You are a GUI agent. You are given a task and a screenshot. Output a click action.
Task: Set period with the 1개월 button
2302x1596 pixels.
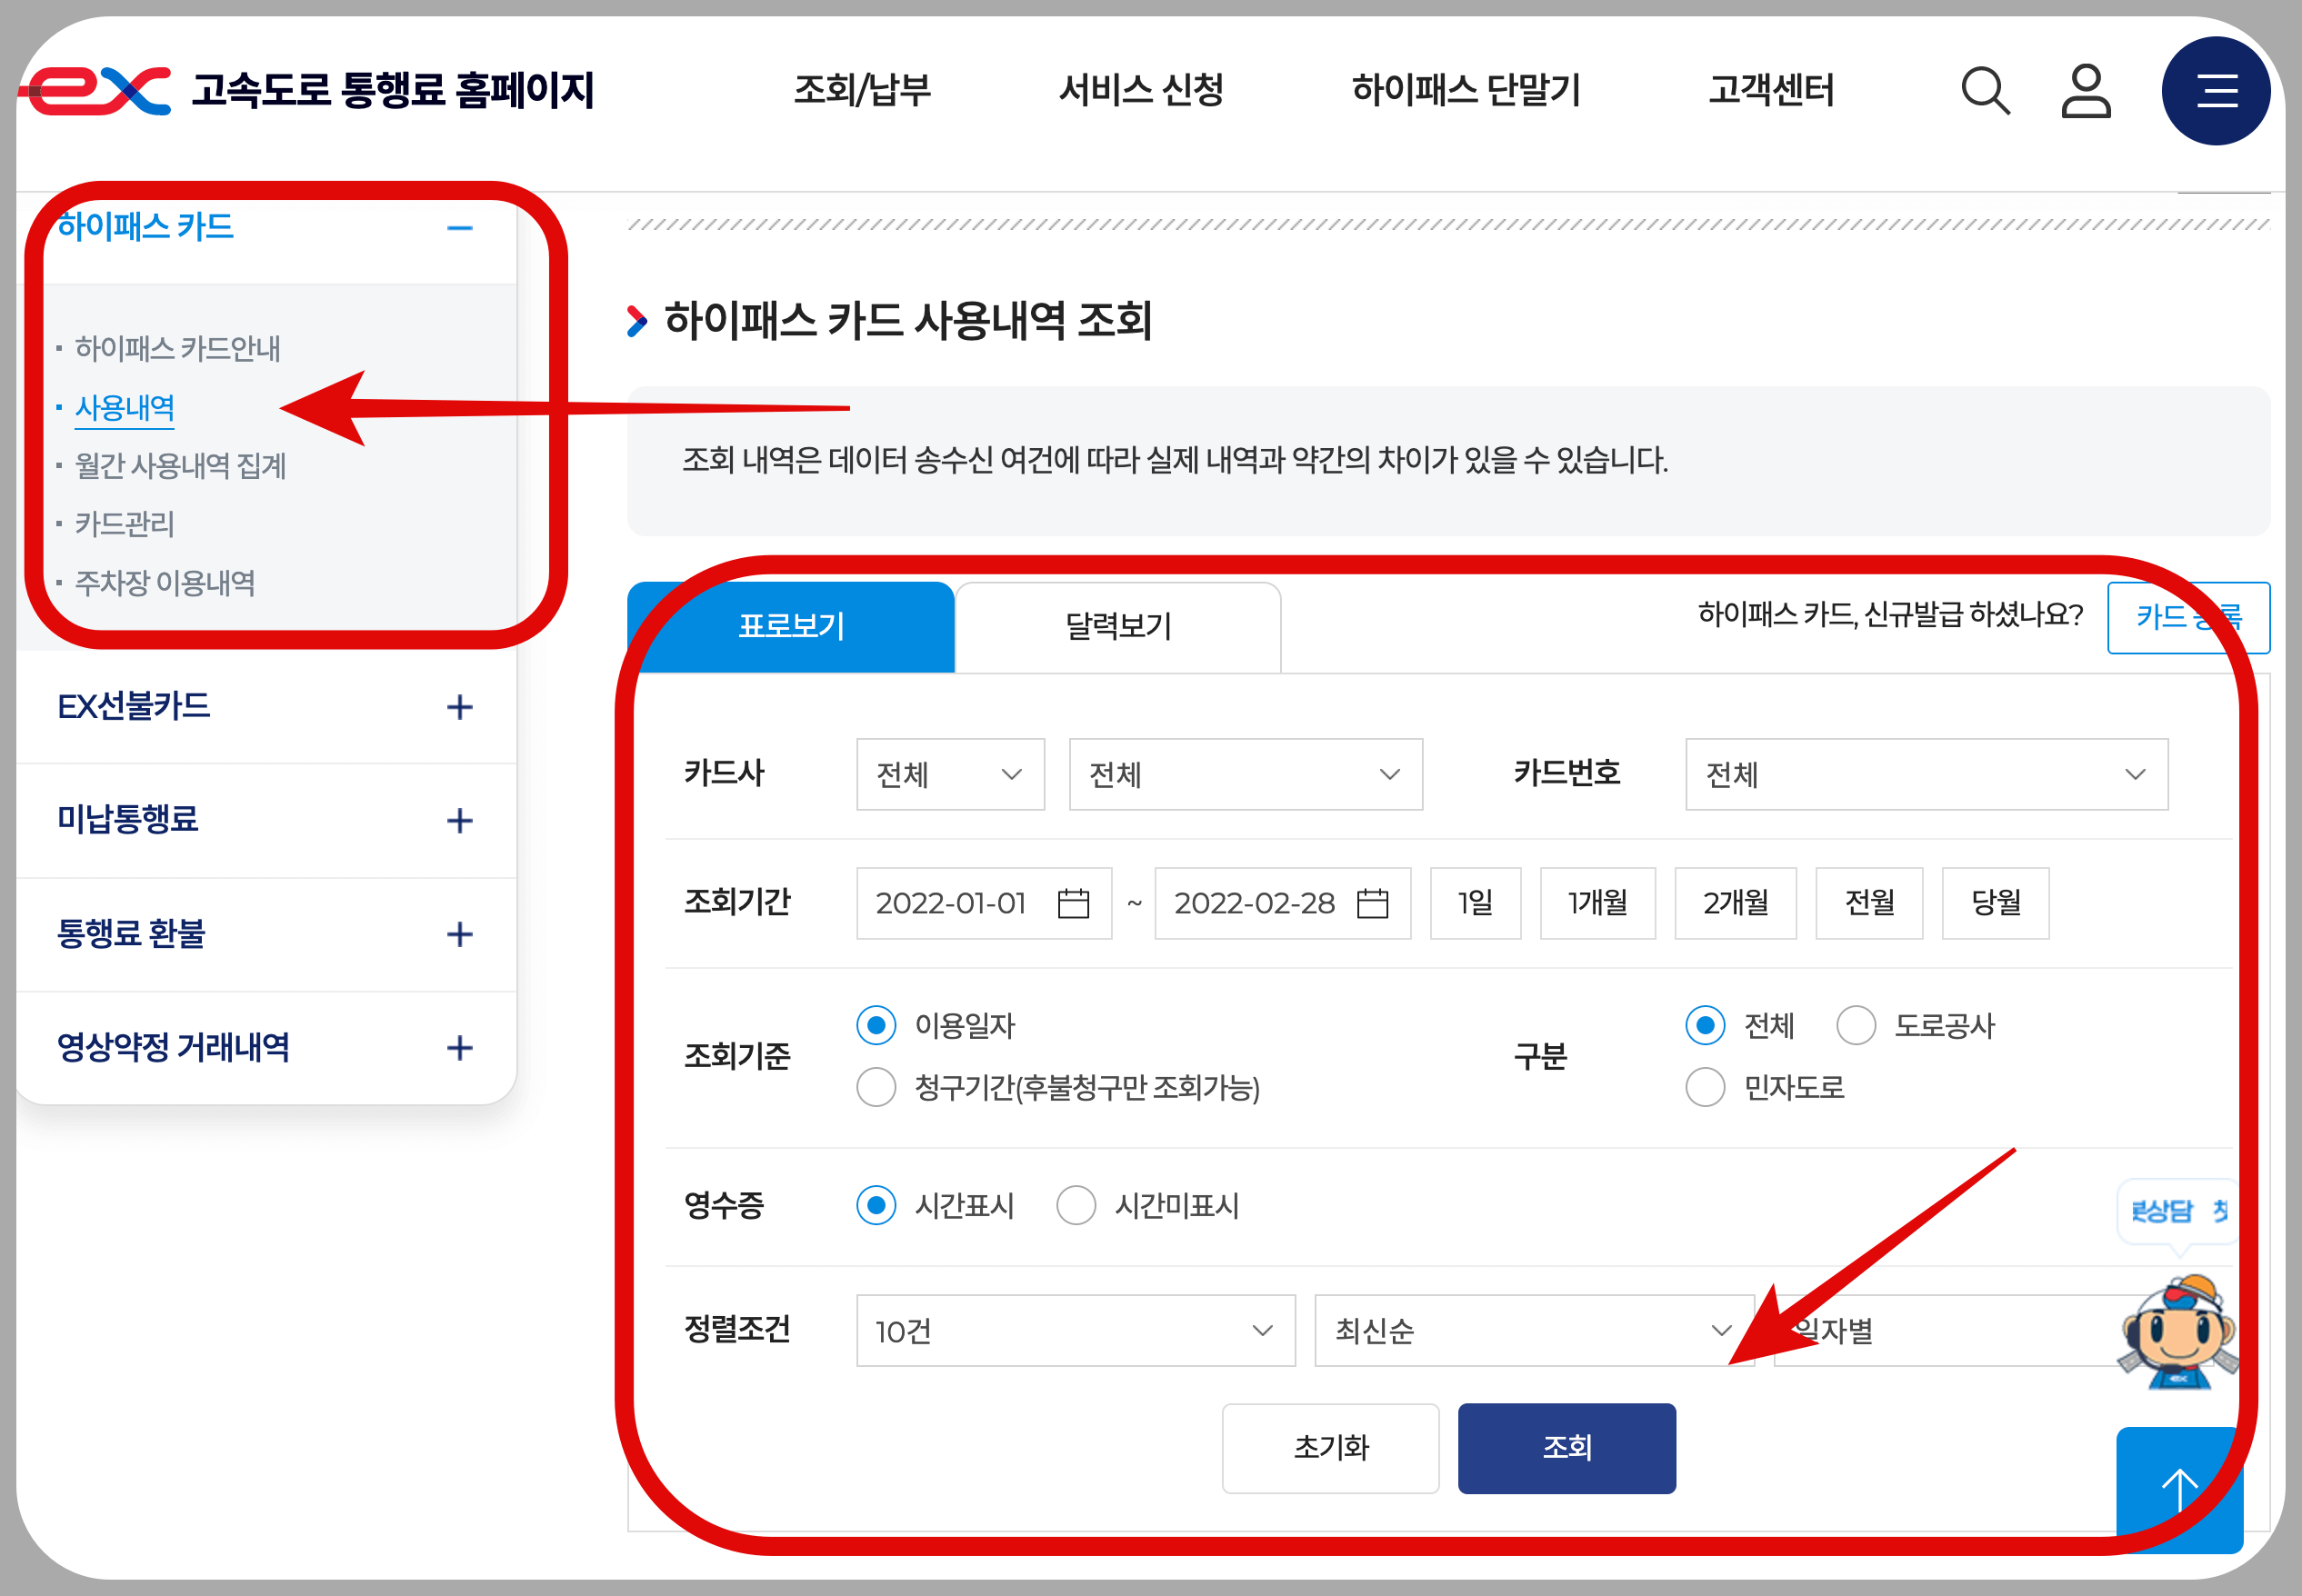1597,903
